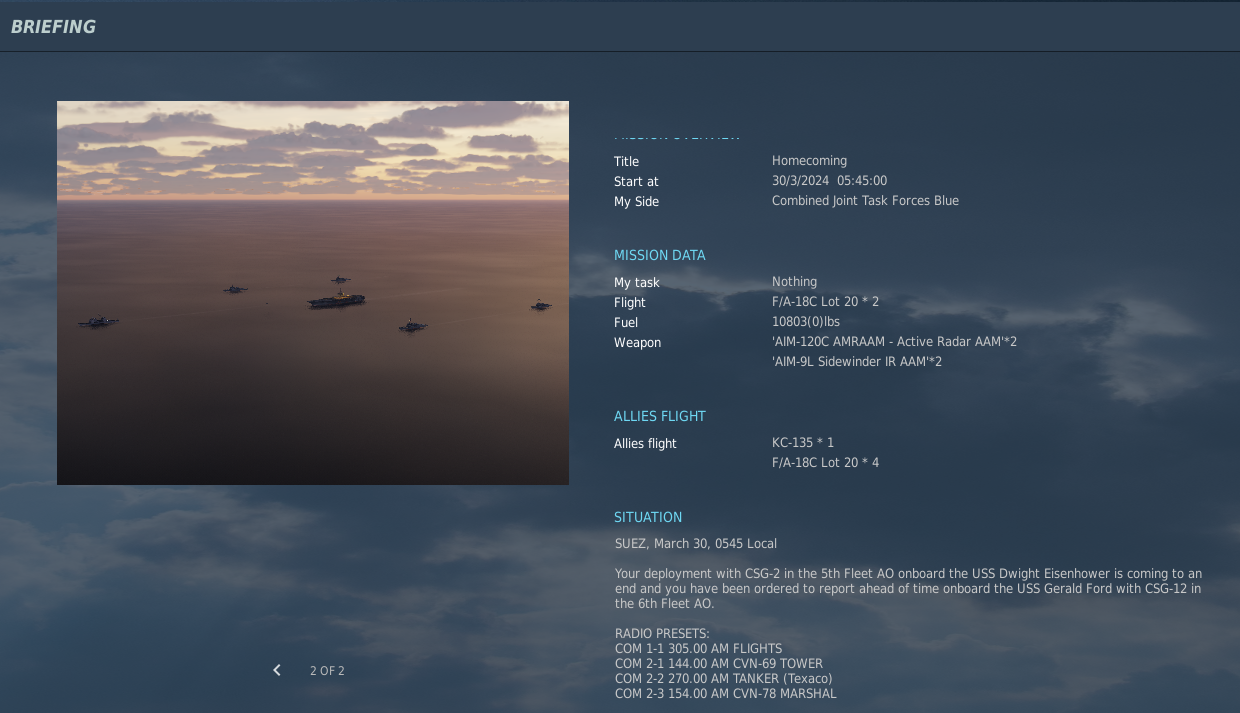
Task: Select the MISSION DATA section header
Action: coord(659,256)
